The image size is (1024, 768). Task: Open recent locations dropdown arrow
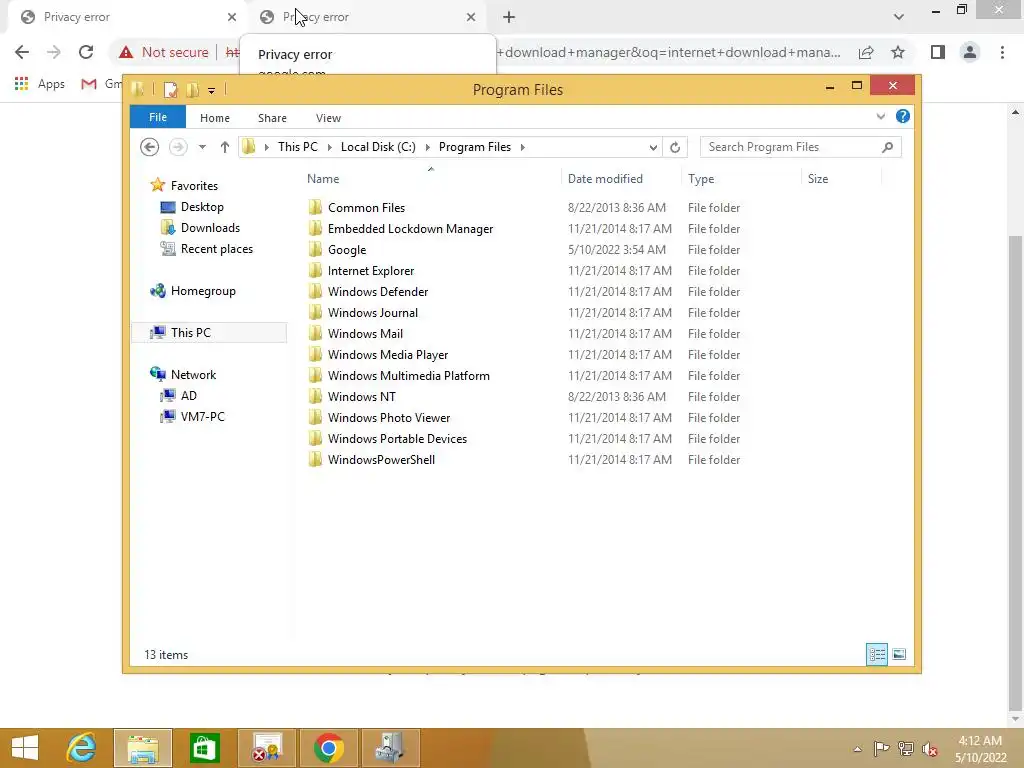coord(202,147)
